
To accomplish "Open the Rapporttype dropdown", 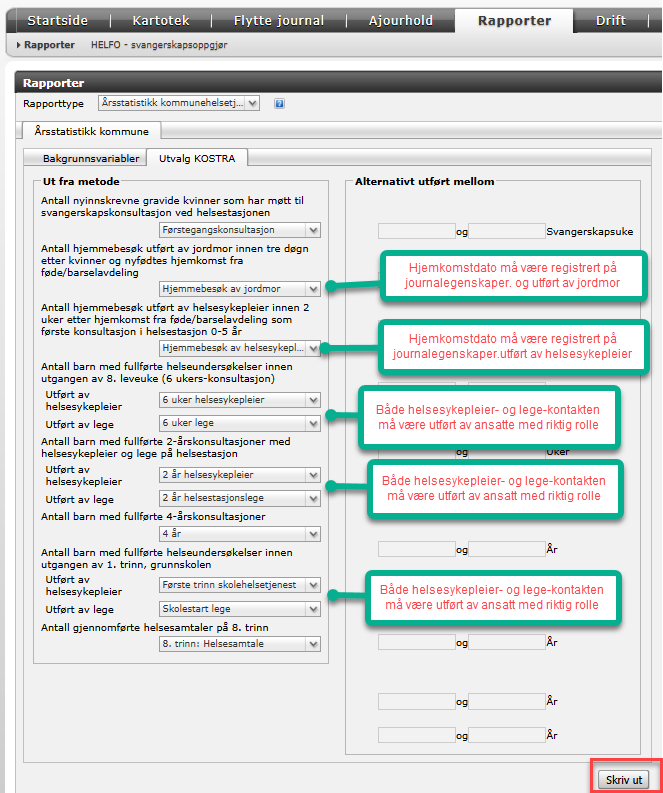I will [179, 103].
